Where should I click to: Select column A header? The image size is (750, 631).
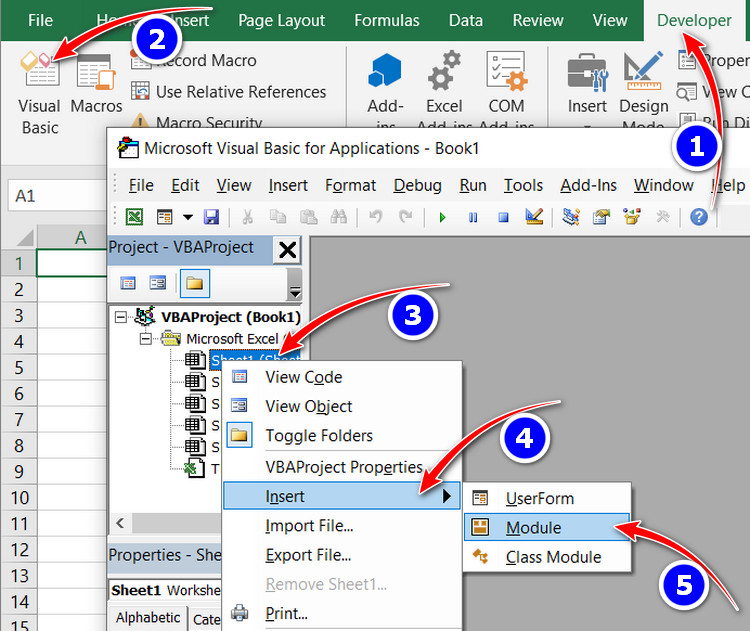click(72, 237)
